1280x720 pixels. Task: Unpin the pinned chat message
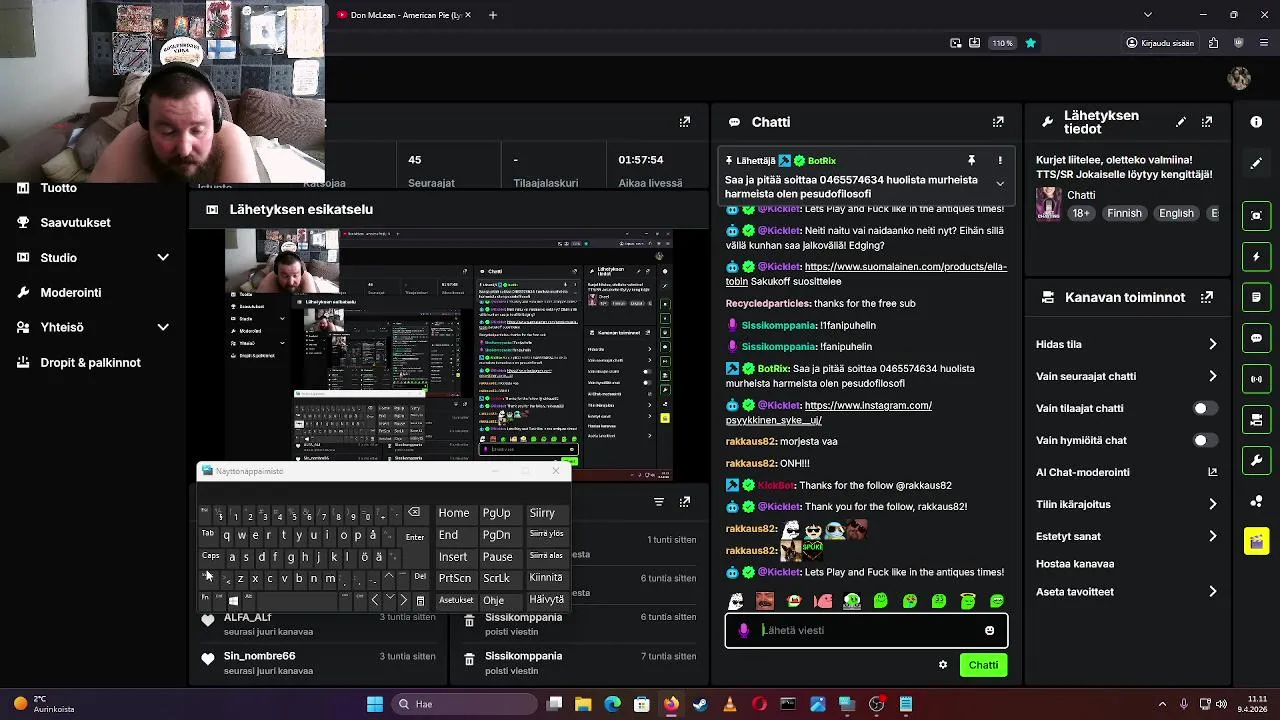coord(971,160)
